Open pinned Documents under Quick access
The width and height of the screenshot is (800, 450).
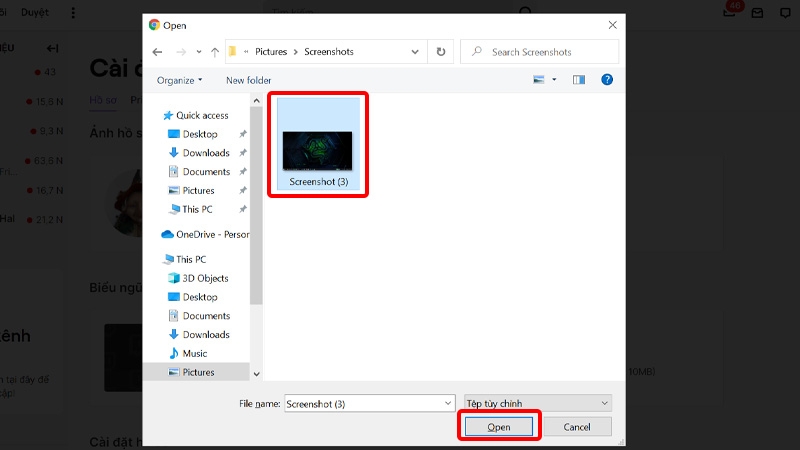click(199, 172)
